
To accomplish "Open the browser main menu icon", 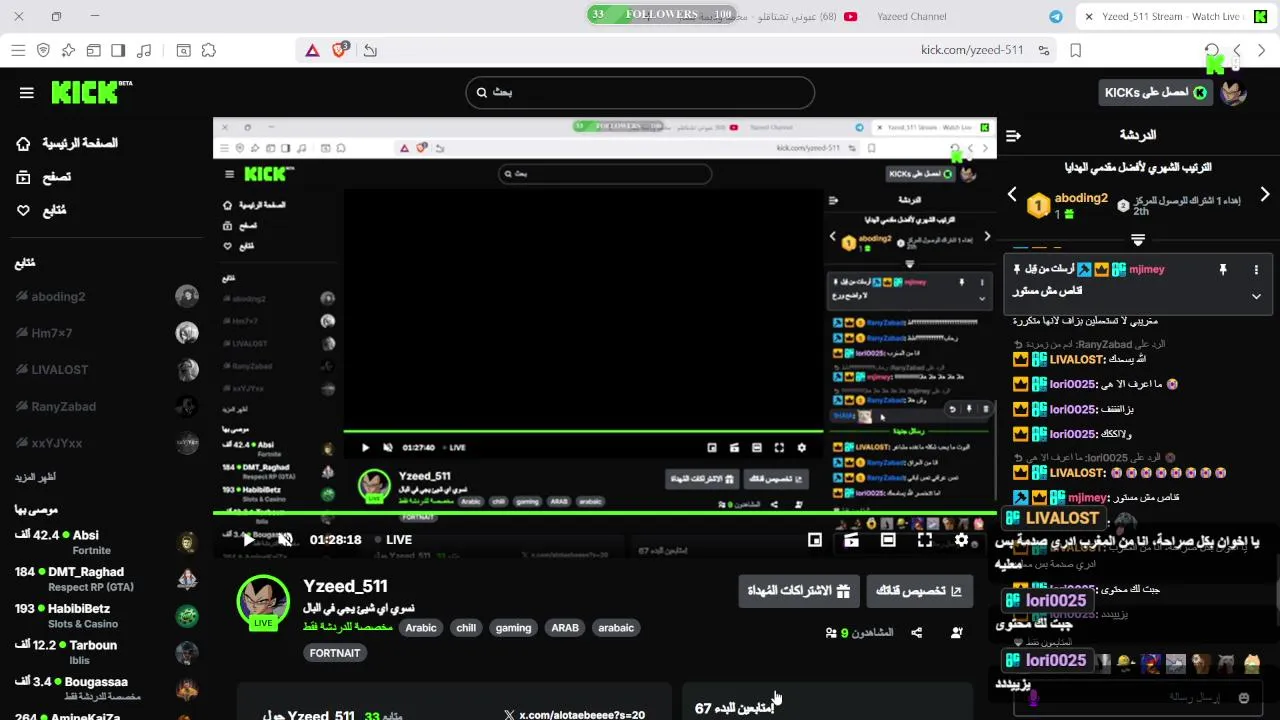I will click(x=18, y=50).
